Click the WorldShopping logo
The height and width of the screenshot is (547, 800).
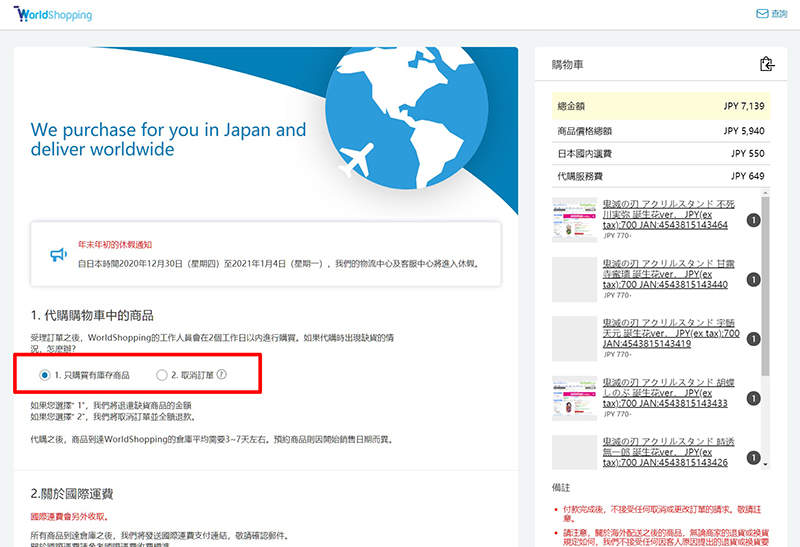[x=53, y=14]
